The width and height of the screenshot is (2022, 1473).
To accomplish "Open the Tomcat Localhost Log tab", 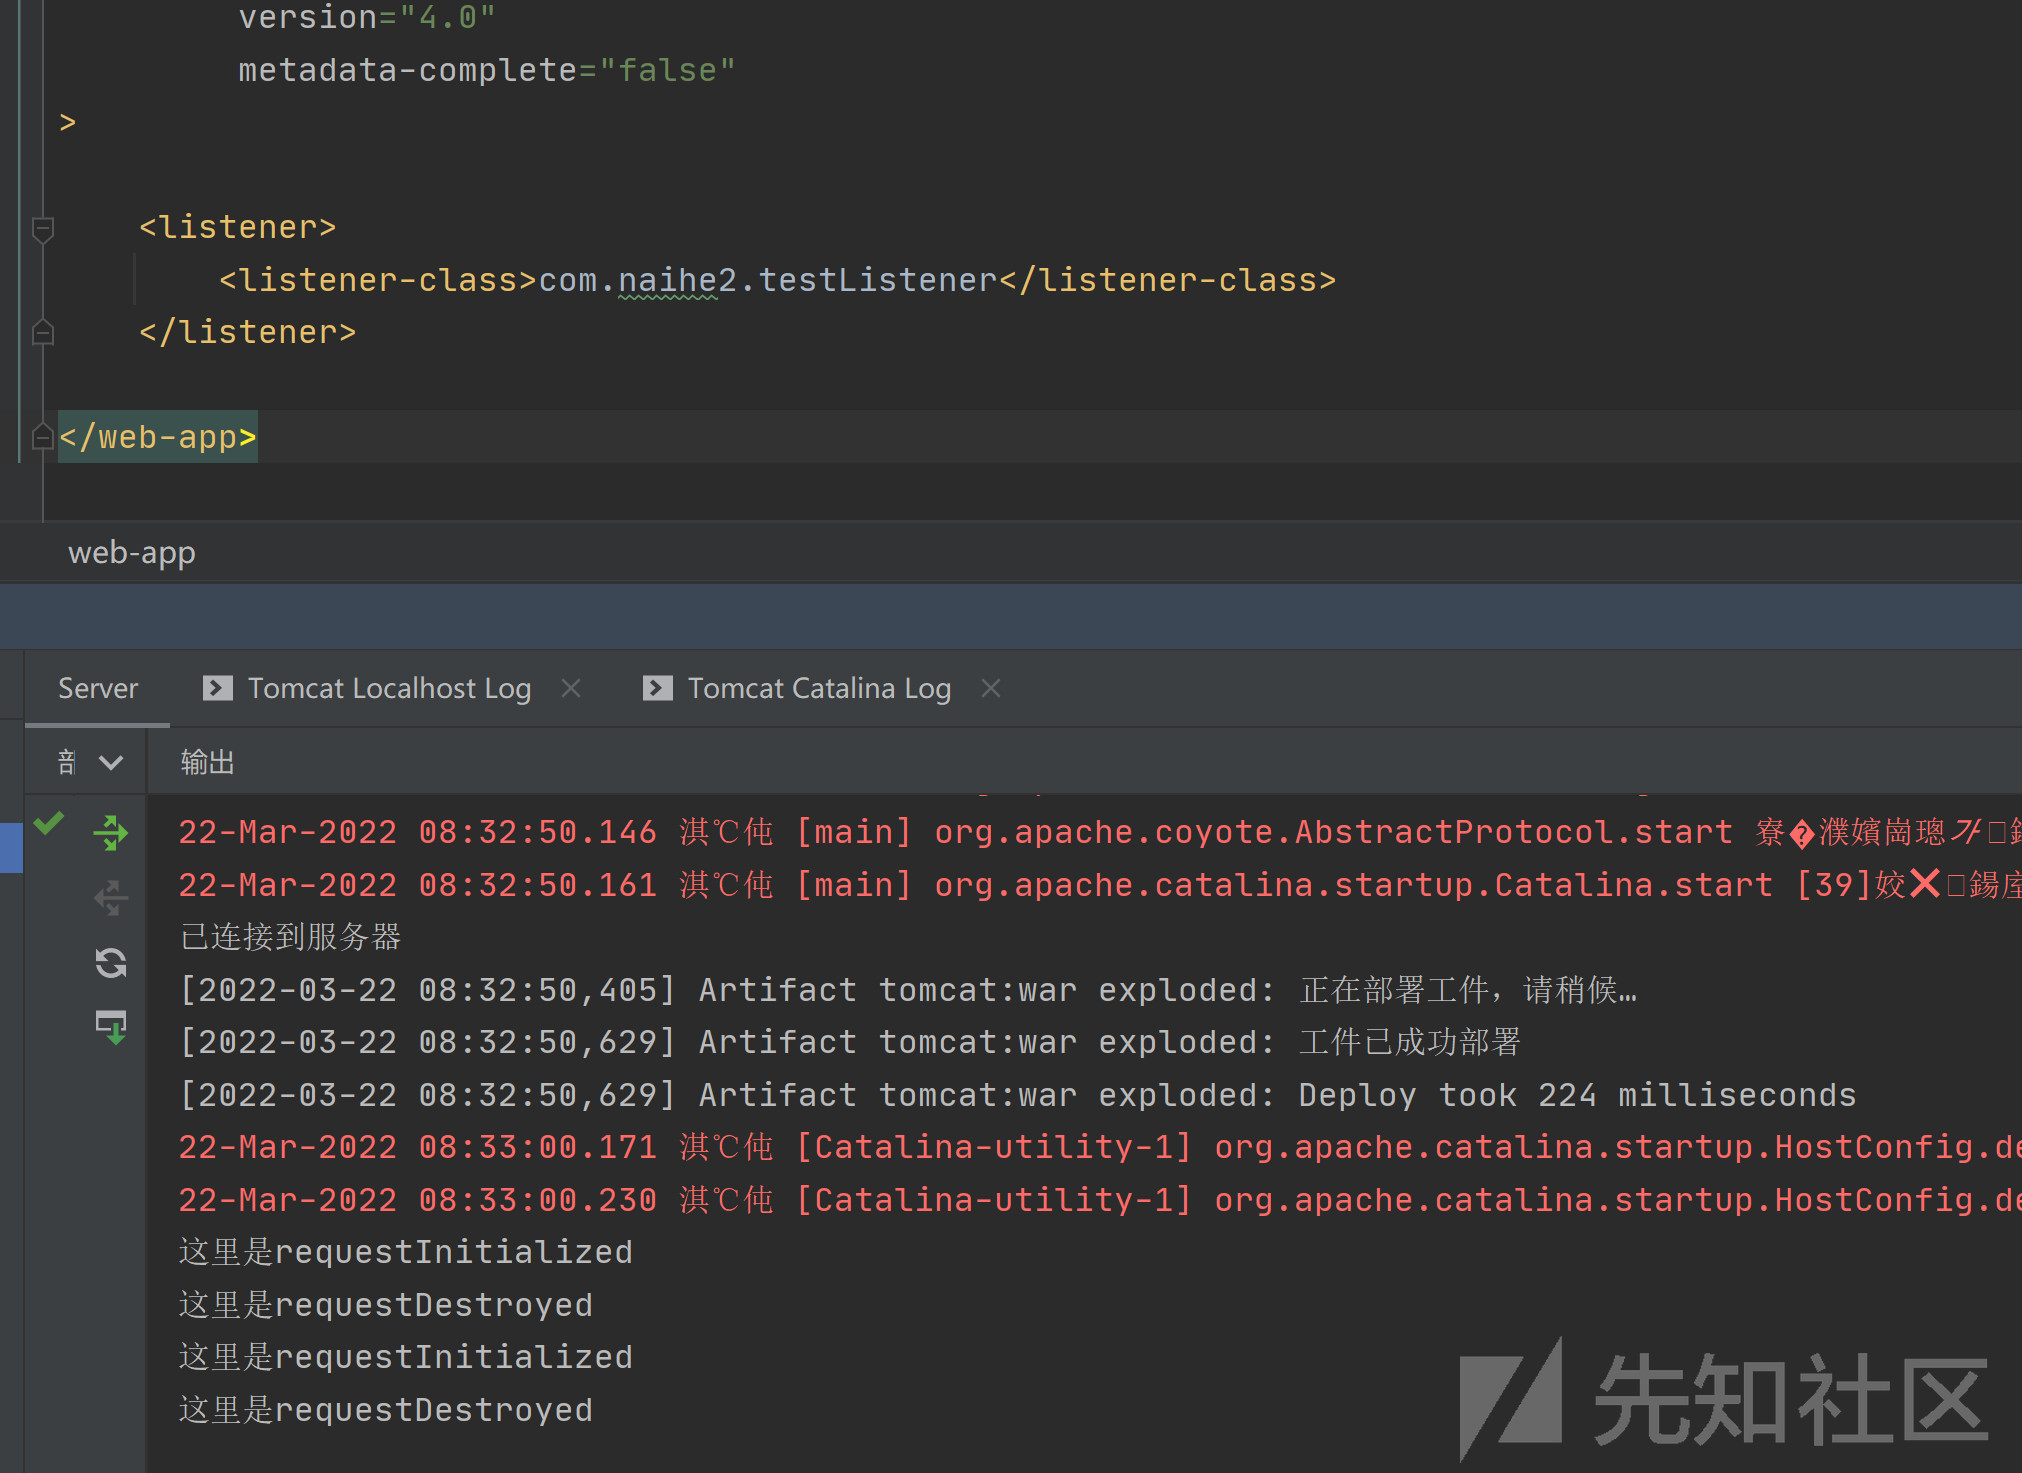I will click(x=389, y=688).
